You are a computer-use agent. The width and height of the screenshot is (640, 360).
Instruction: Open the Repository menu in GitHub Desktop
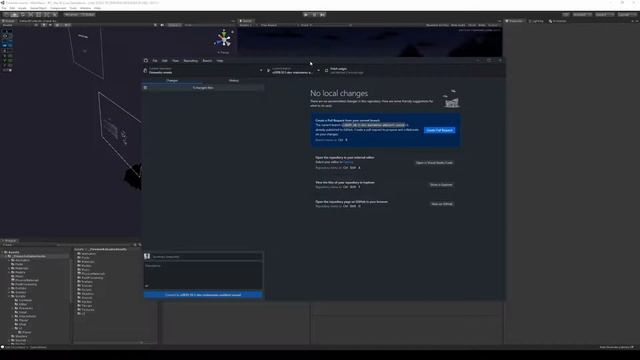point(191,61)
